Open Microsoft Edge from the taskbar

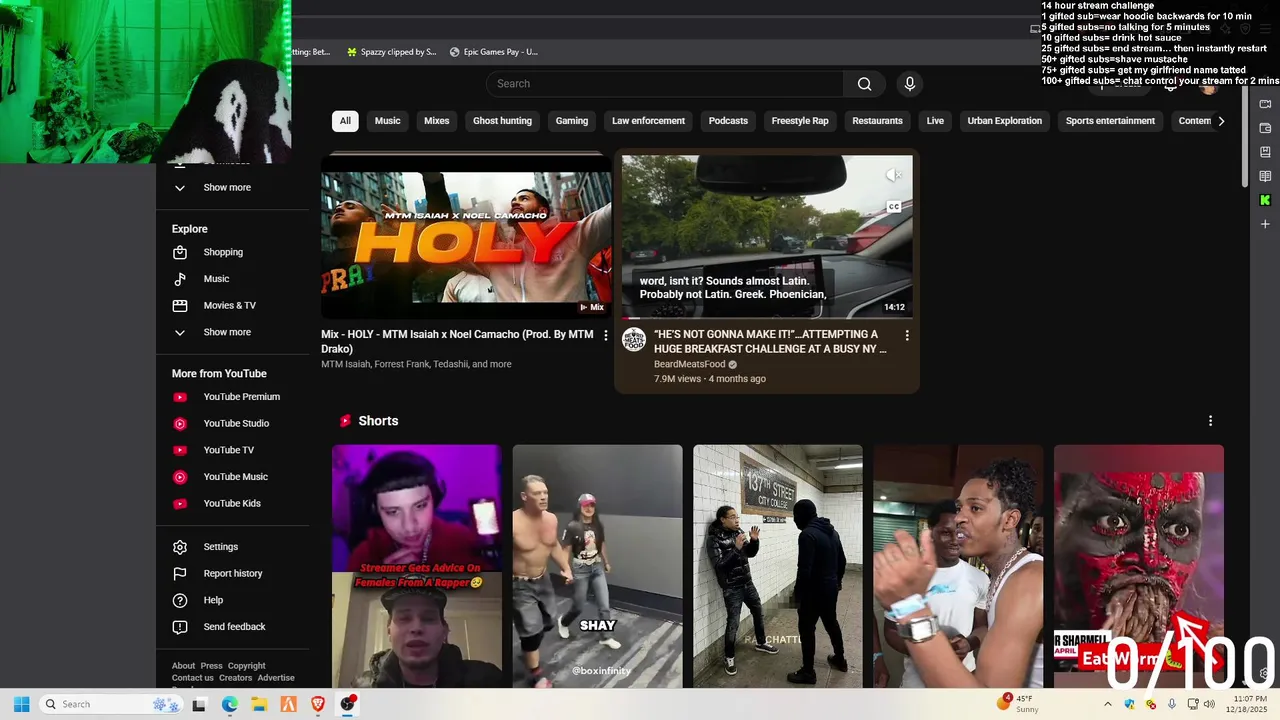tap(229, 704)
